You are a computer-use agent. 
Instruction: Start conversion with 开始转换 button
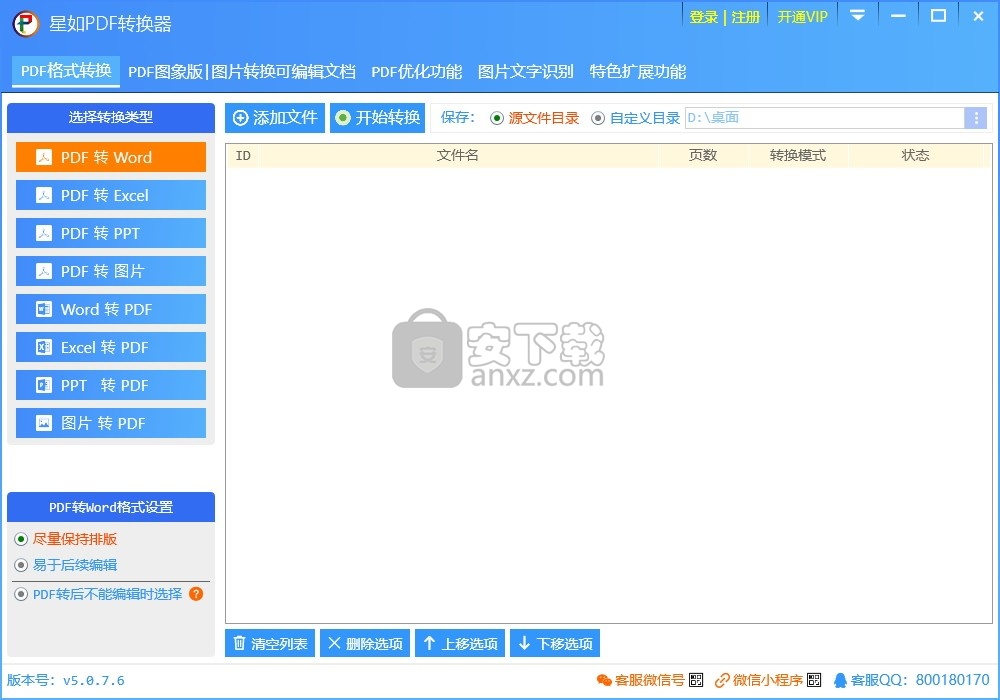coord(378,118)
